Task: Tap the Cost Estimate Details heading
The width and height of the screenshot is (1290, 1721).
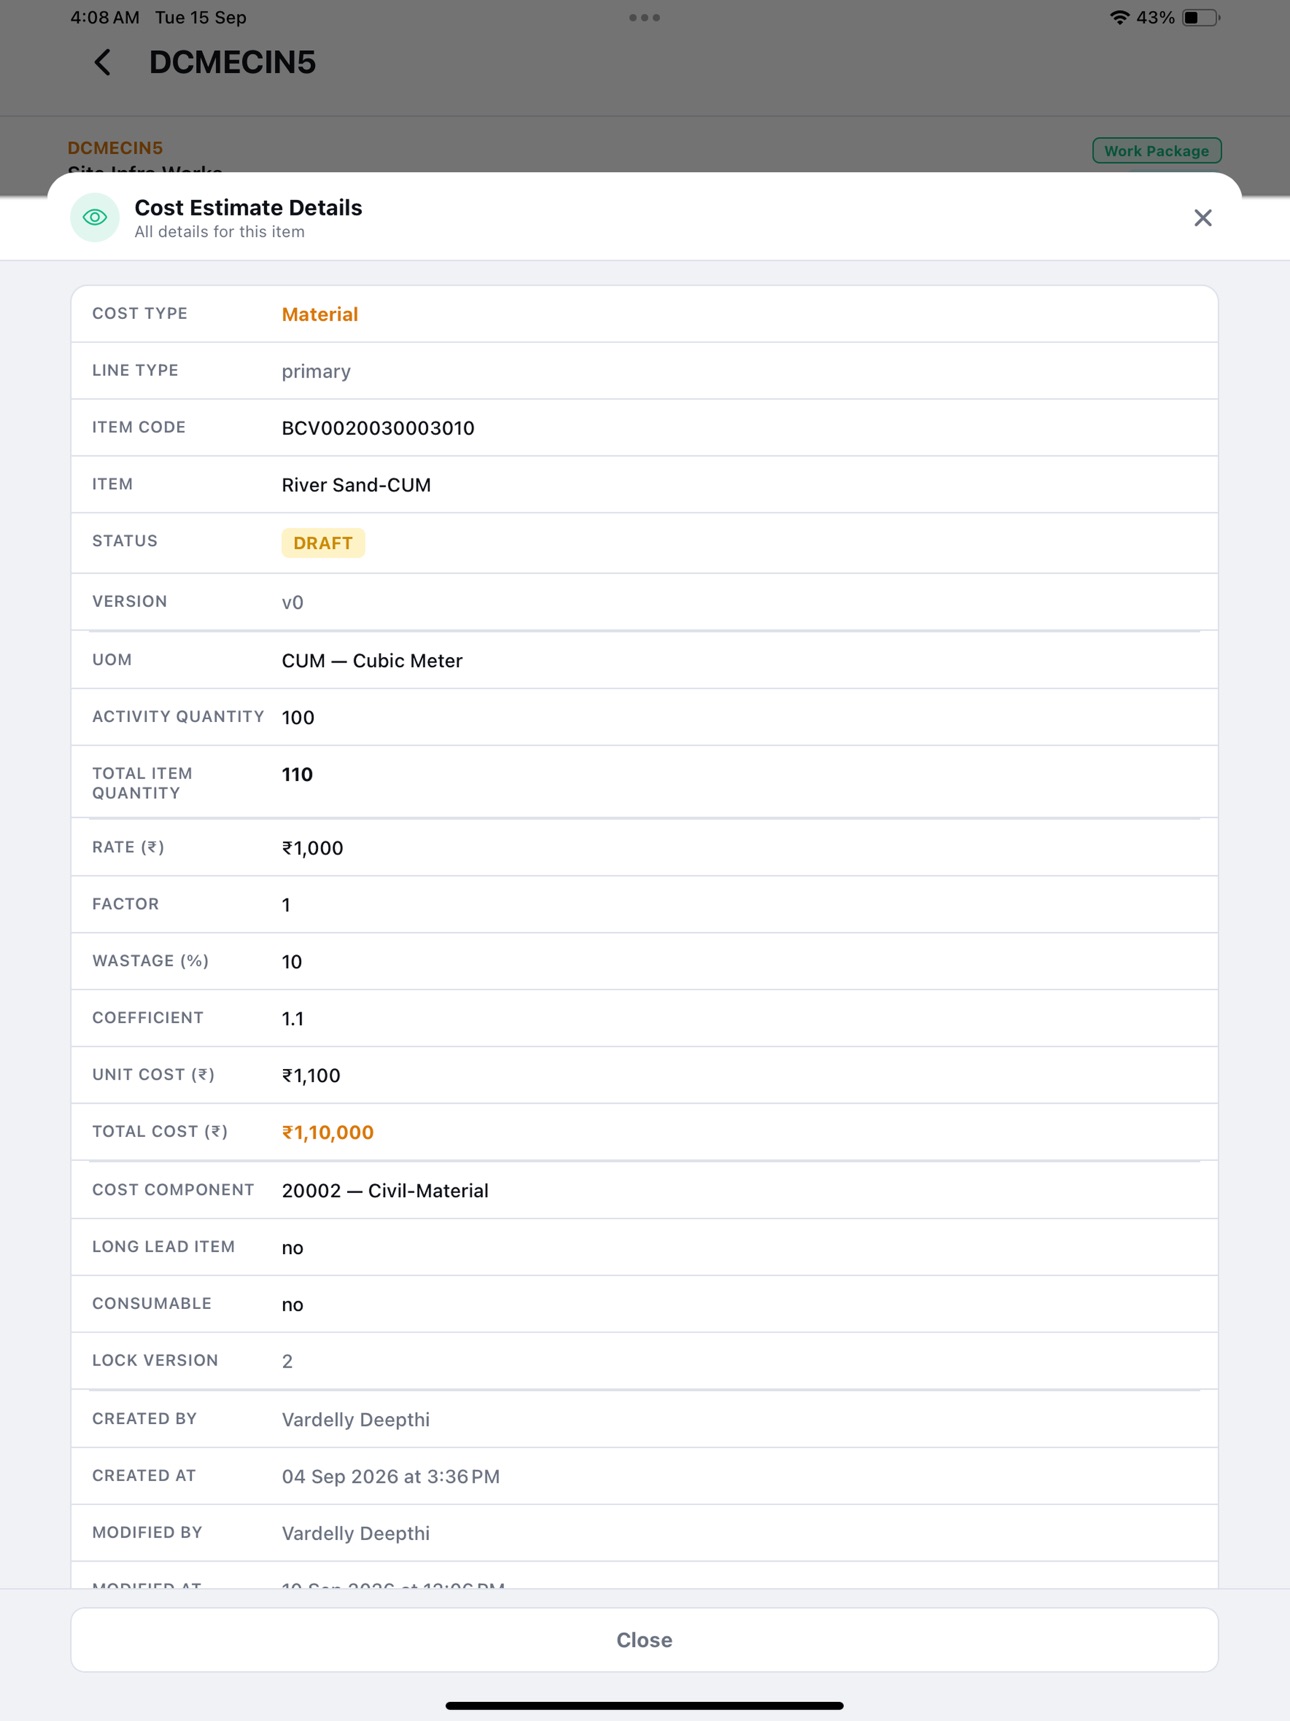Action: click(x=248, y=208)
